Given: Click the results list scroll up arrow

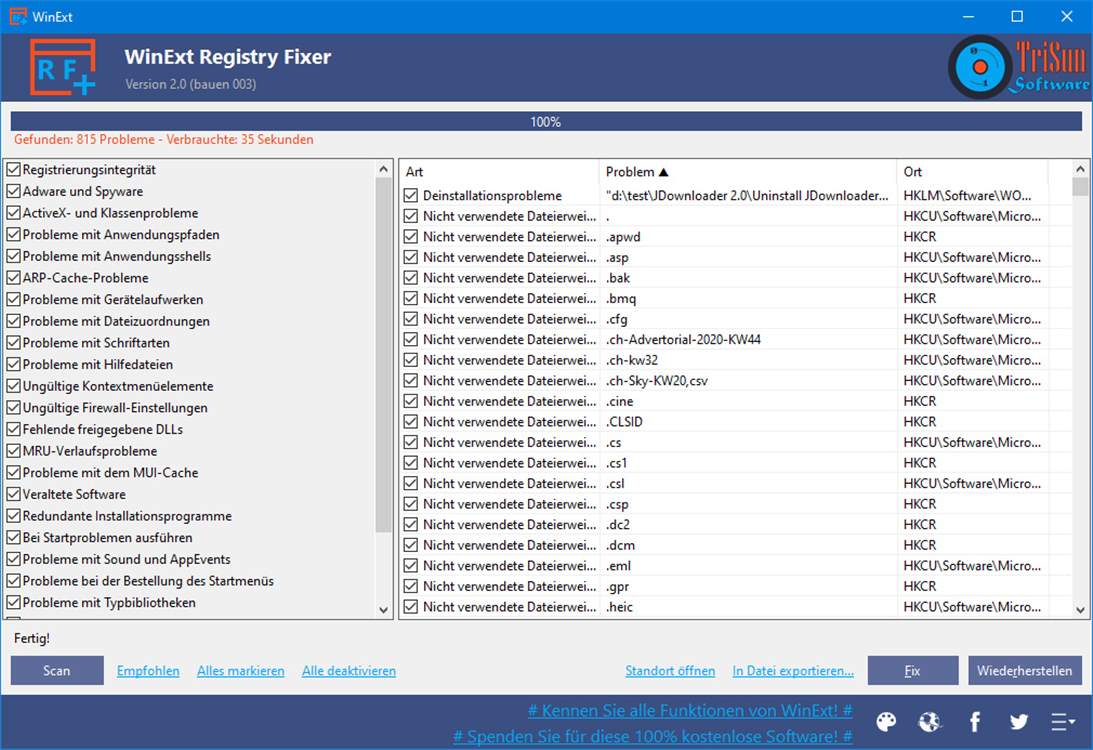Looking at the screenshot, I should coord(1080,169).
